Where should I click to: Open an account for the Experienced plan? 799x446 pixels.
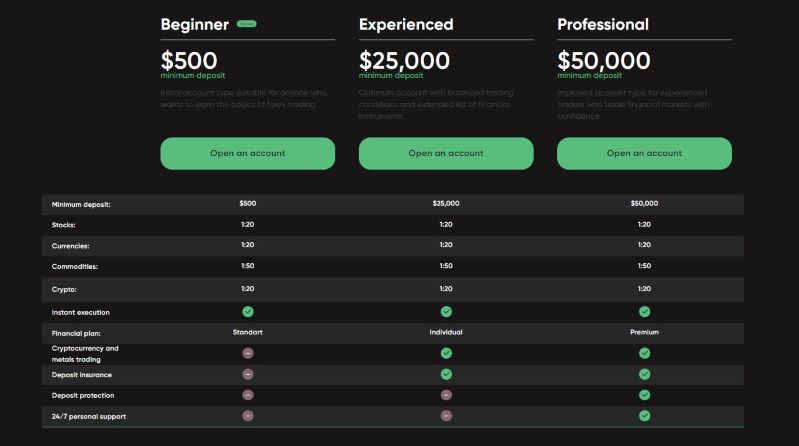tap(445, 153)
